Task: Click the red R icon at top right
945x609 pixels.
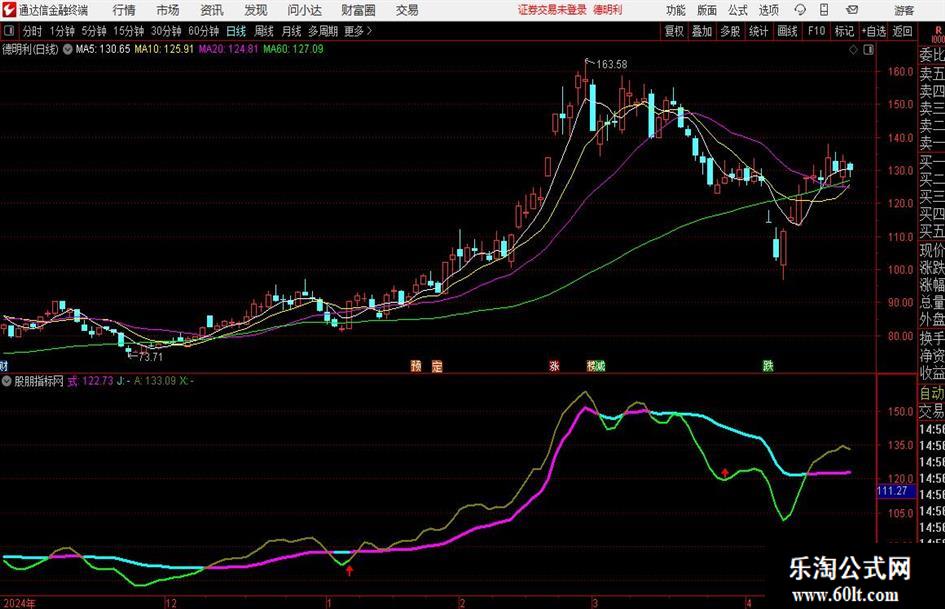Action: 938,30
